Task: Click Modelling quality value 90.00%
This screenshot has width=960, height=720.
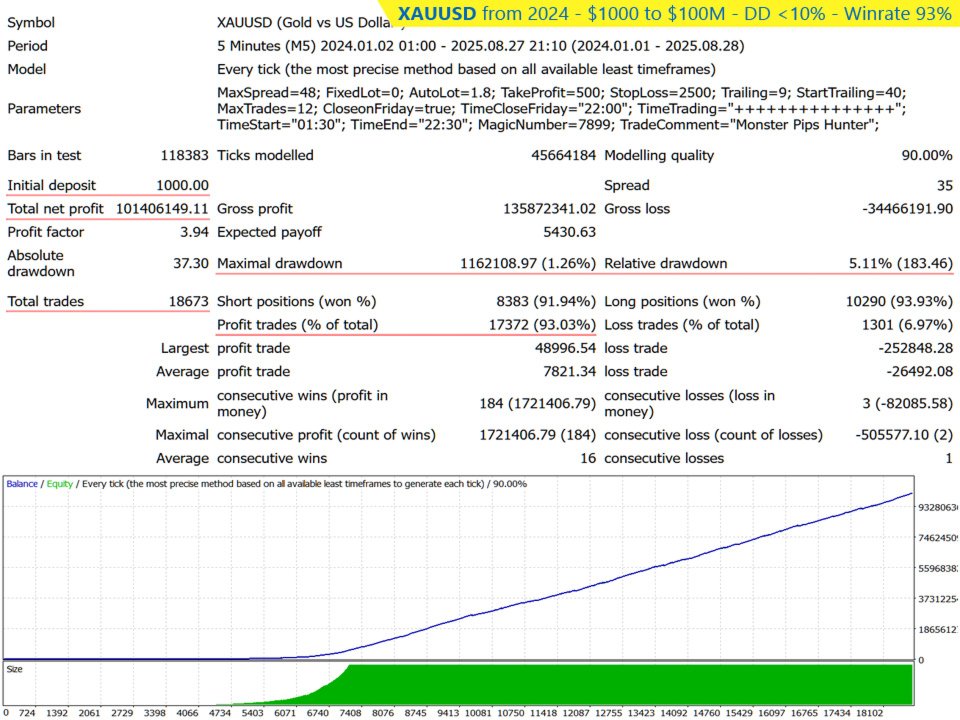Action: (927, 156)
